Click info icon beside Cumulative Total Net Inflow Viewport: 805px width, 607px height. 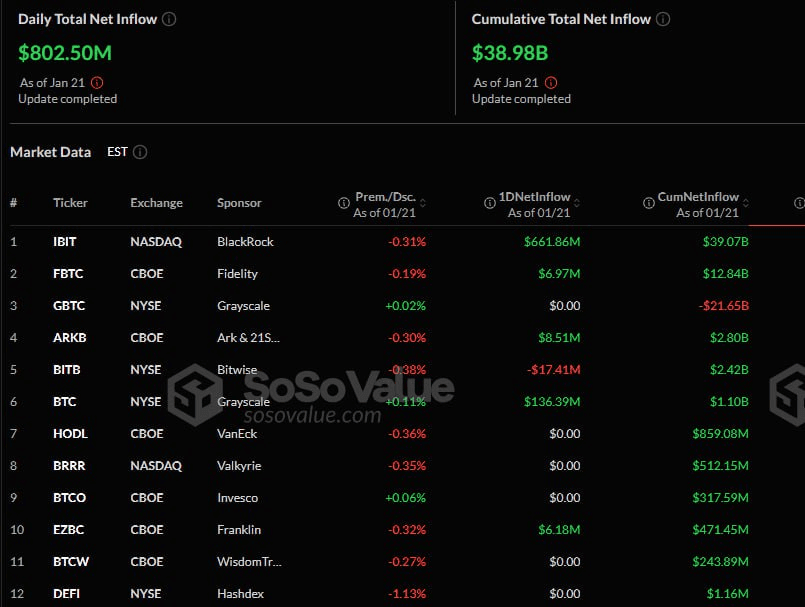click(663, 20)
